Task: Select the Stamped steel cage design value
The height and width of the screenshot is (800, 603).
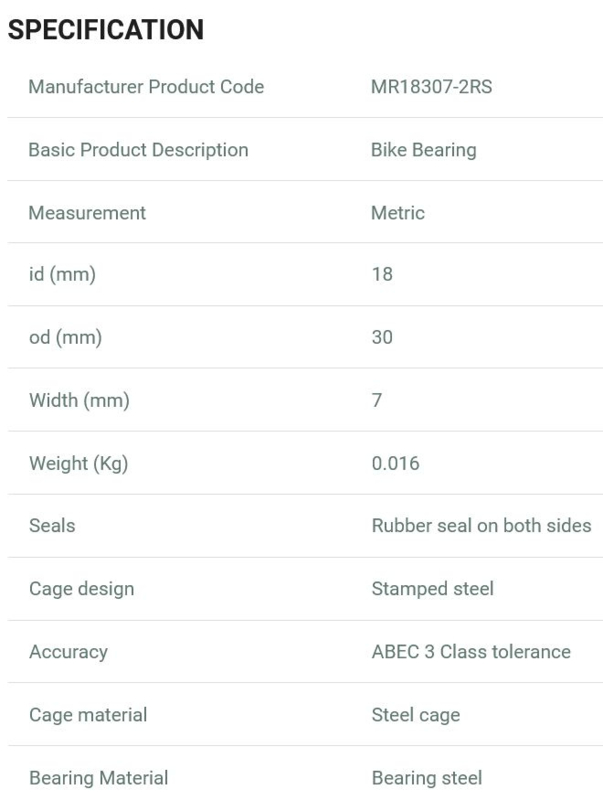Action: pos(433,589)
